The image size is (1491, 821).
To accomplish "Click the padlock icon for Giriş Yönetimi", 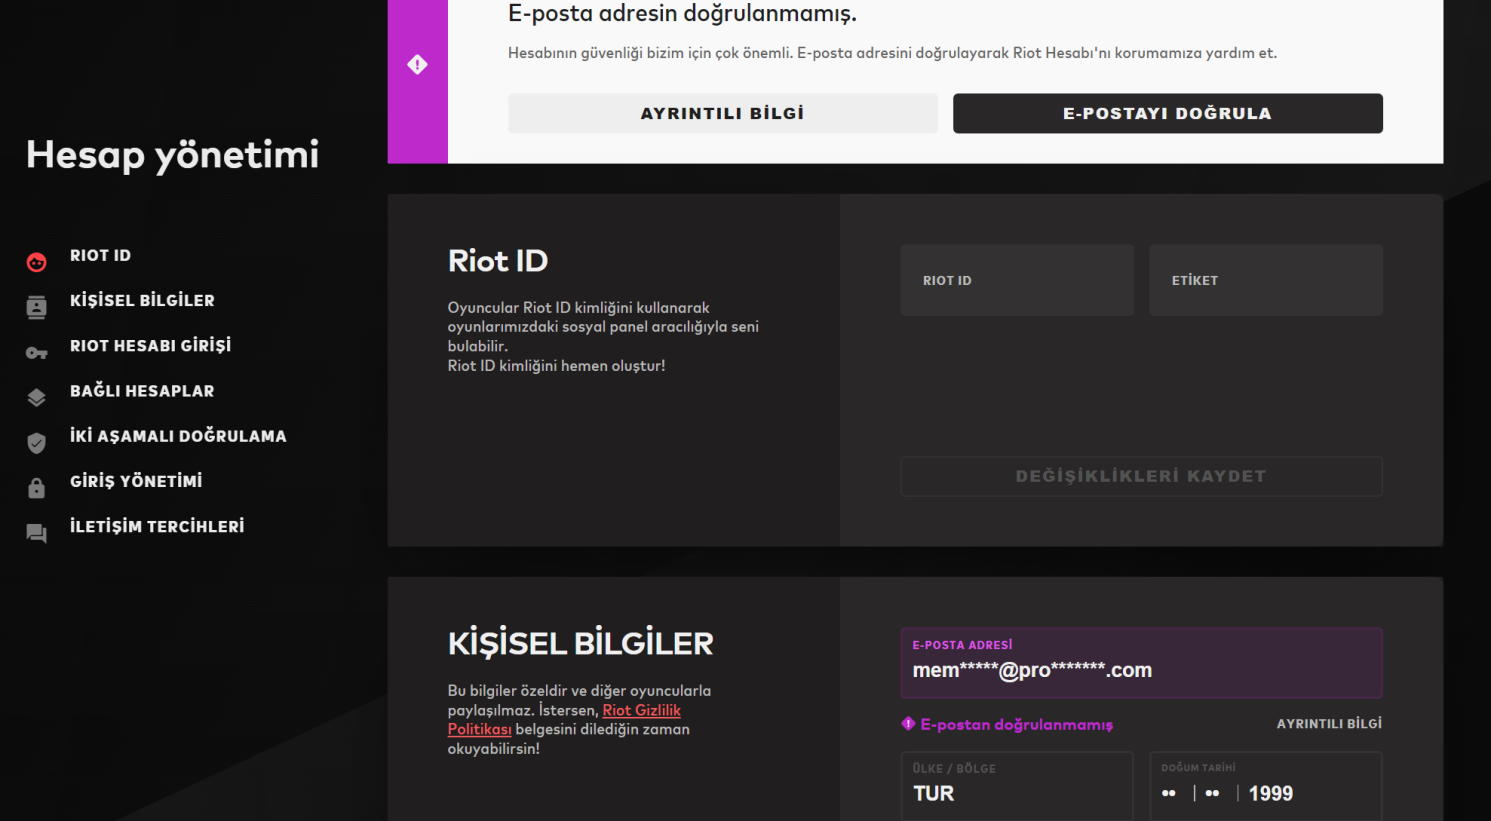I will click(x=37, y=487).
